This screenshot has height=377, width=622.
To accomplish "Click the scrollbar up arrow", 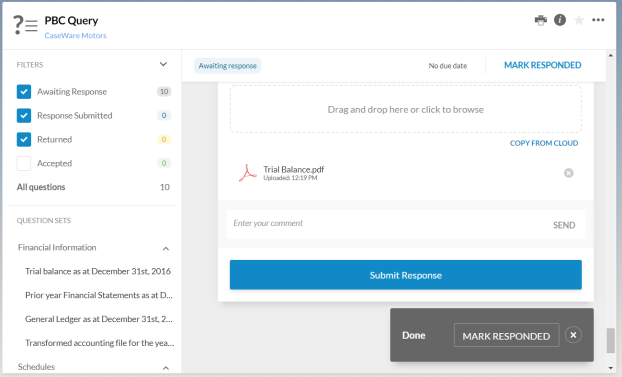I will click(610, 56).
